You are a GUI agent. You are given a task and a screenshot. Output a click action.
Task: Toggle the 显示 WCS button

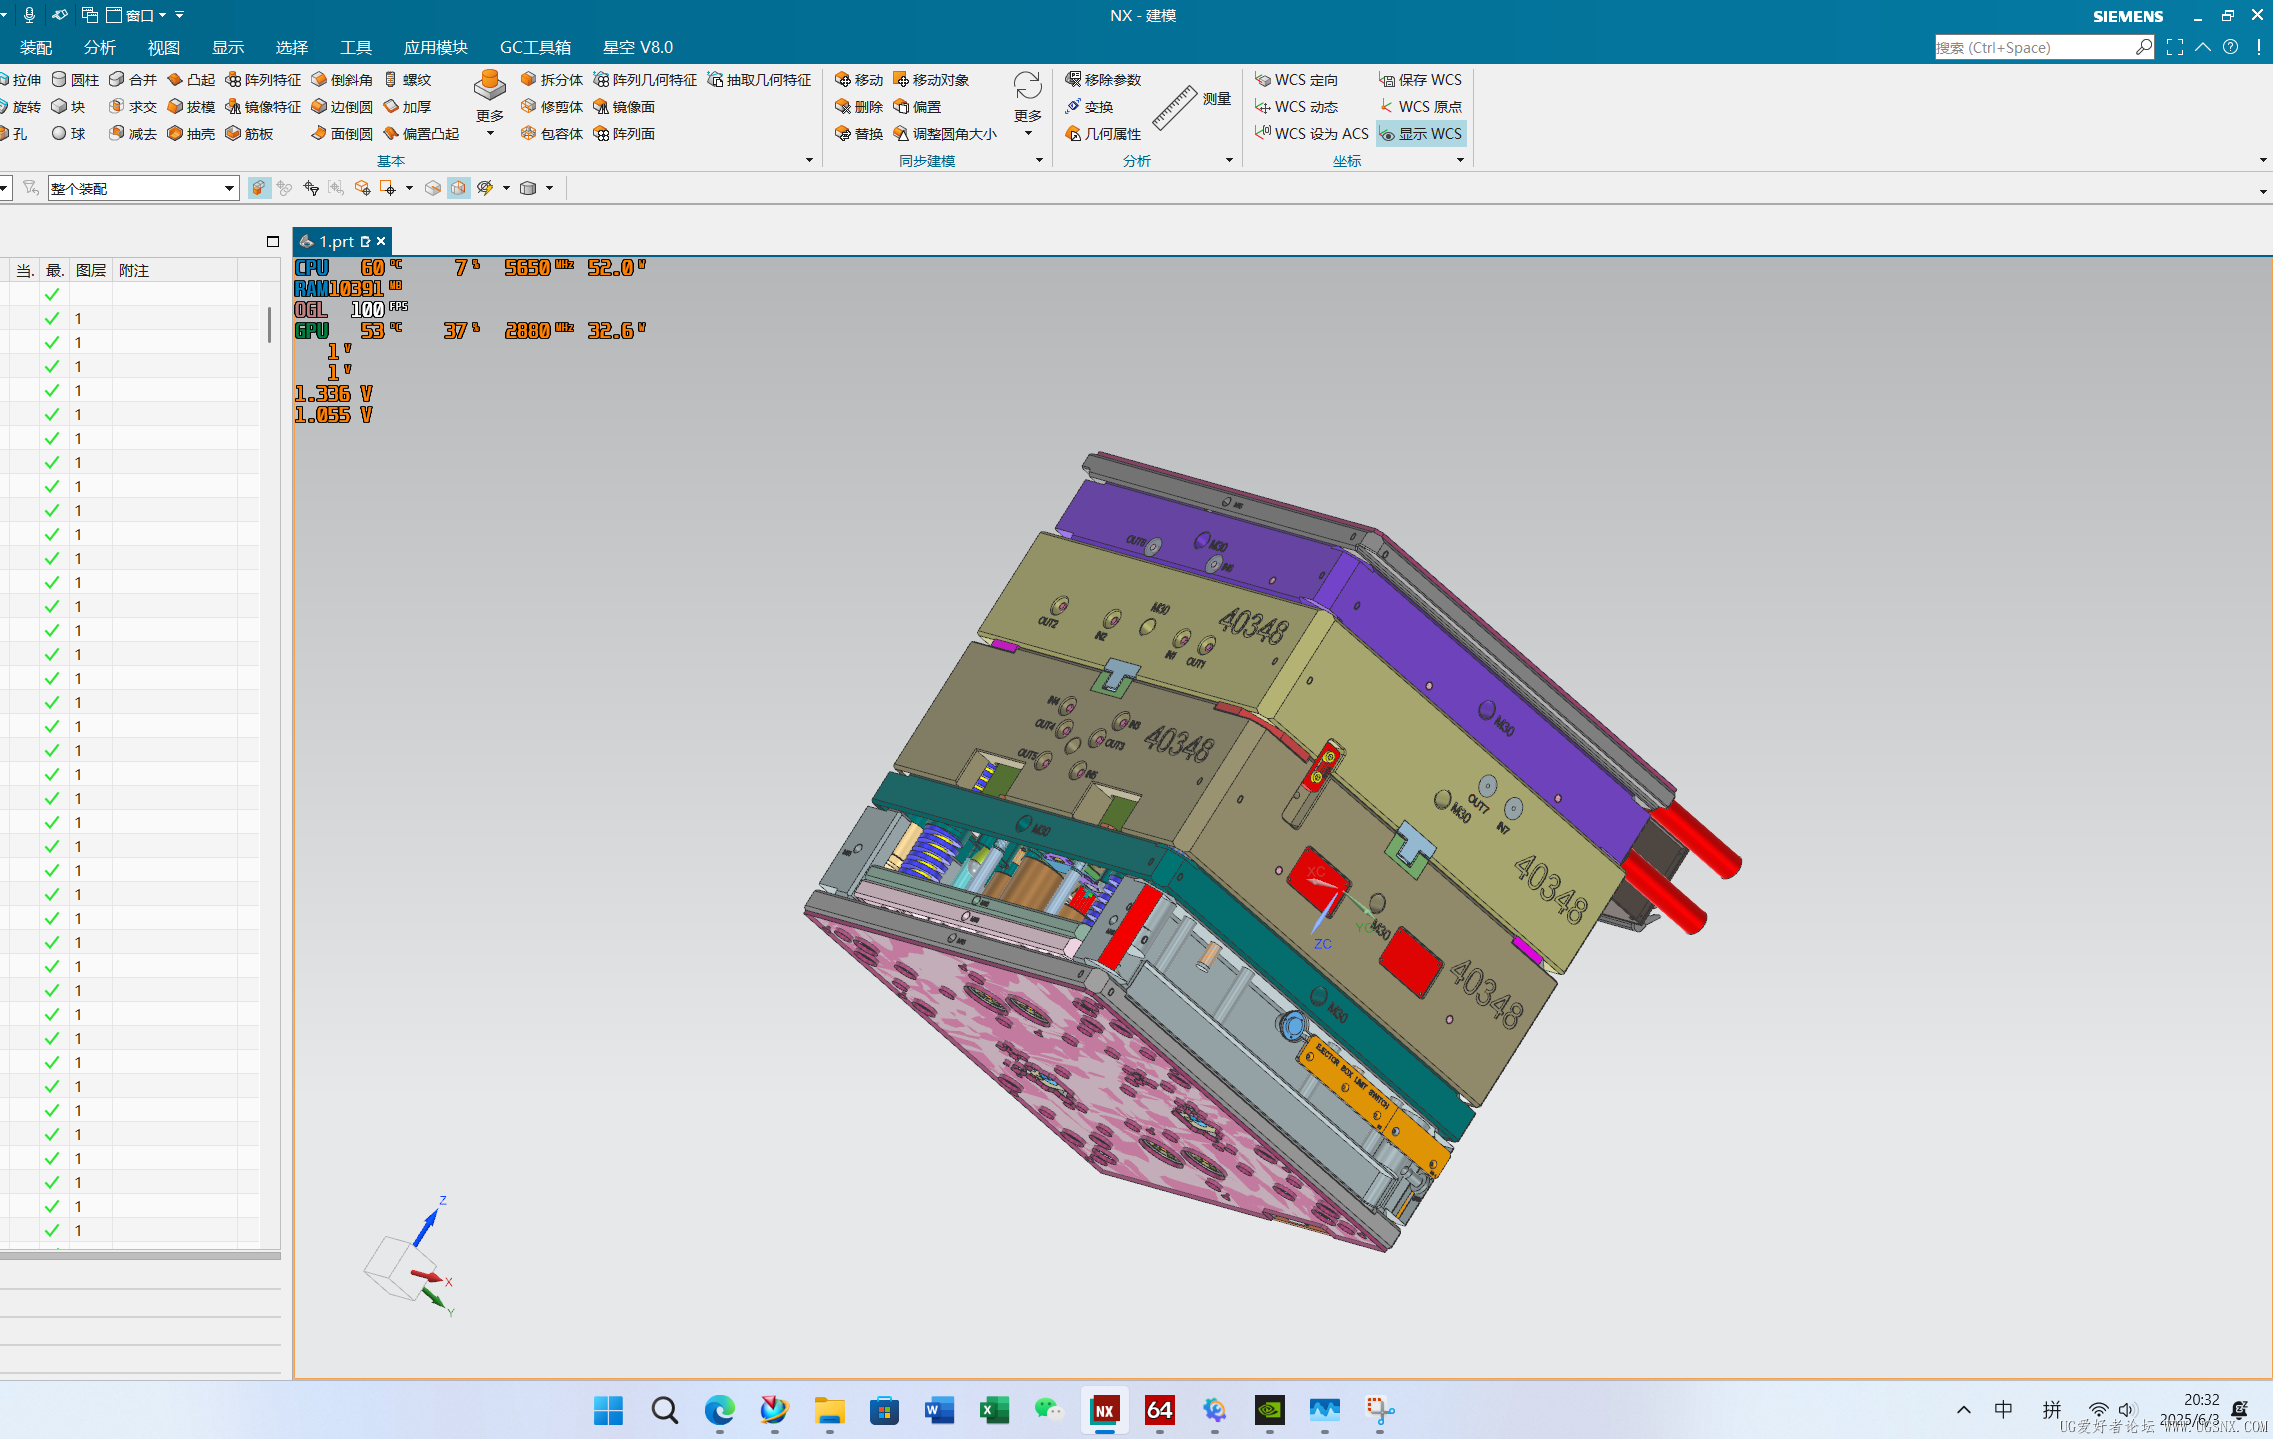tap(1421, 134)
